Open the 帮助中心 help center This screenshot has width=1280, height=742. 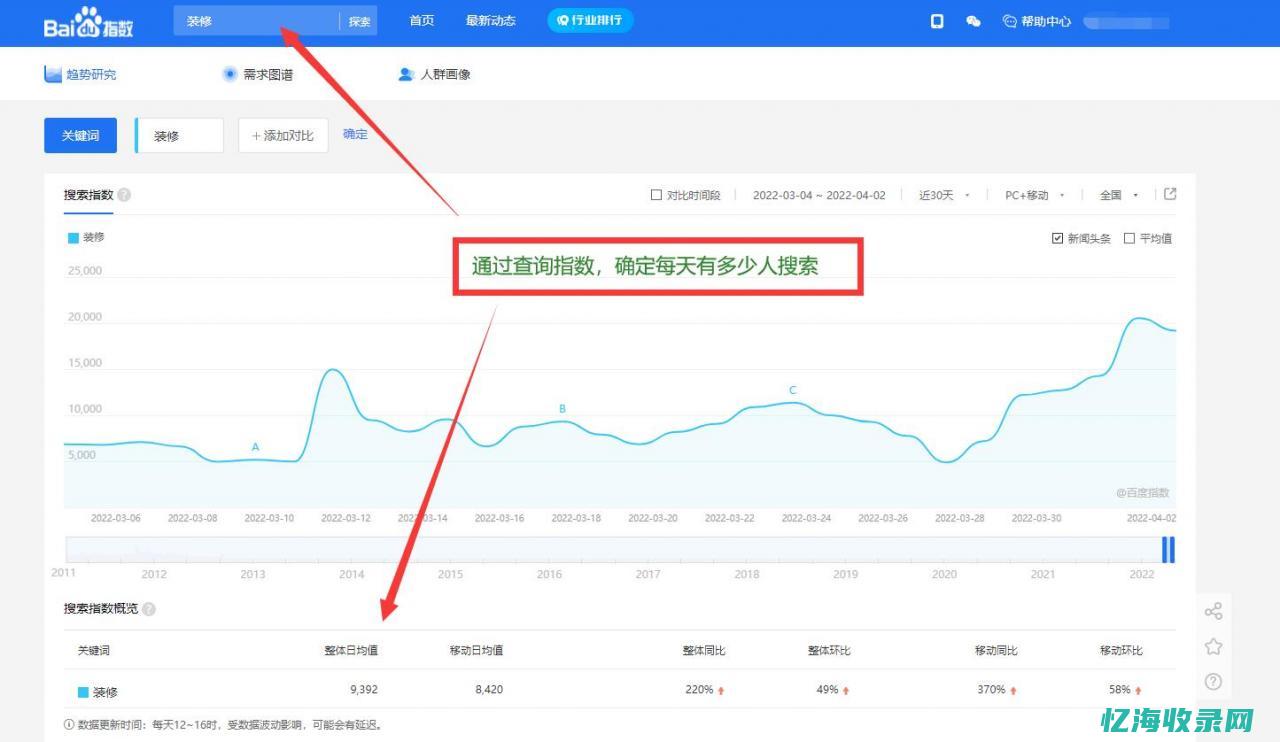pyautogui.click(x=1036, y=20)
